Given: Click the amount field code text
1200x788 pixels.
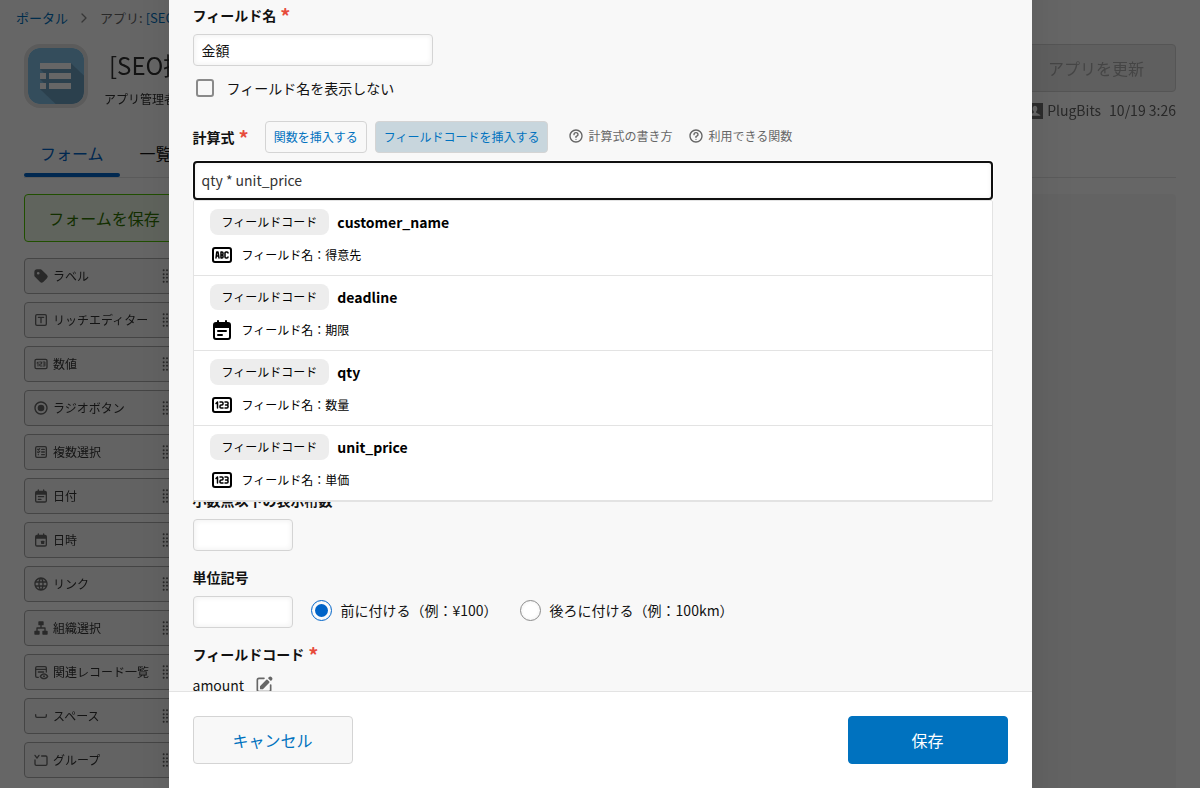Looking at the screenshot, I should 218,685.
